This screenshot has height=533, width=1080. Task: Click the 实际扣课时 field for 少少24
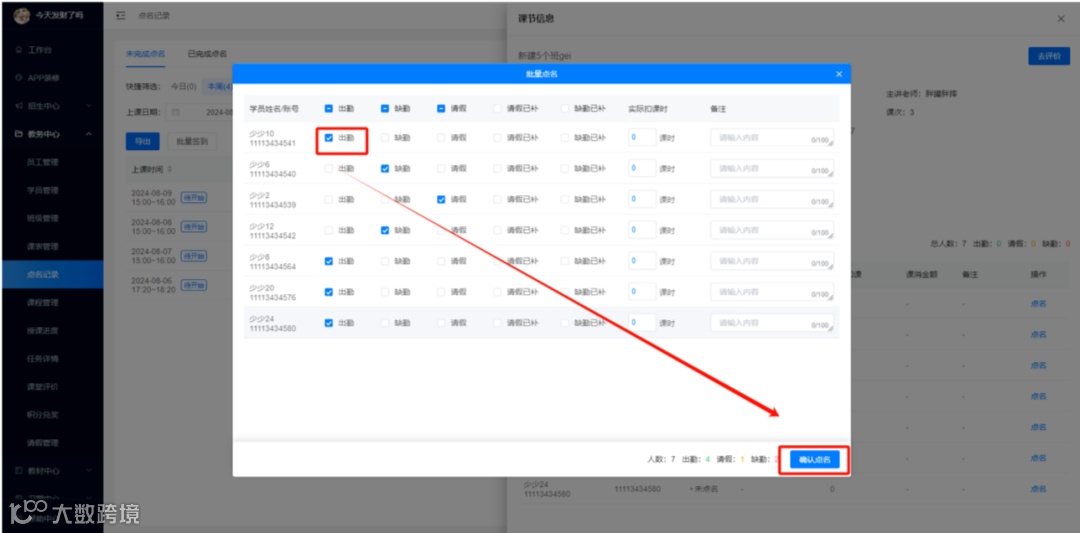point(642,322)
